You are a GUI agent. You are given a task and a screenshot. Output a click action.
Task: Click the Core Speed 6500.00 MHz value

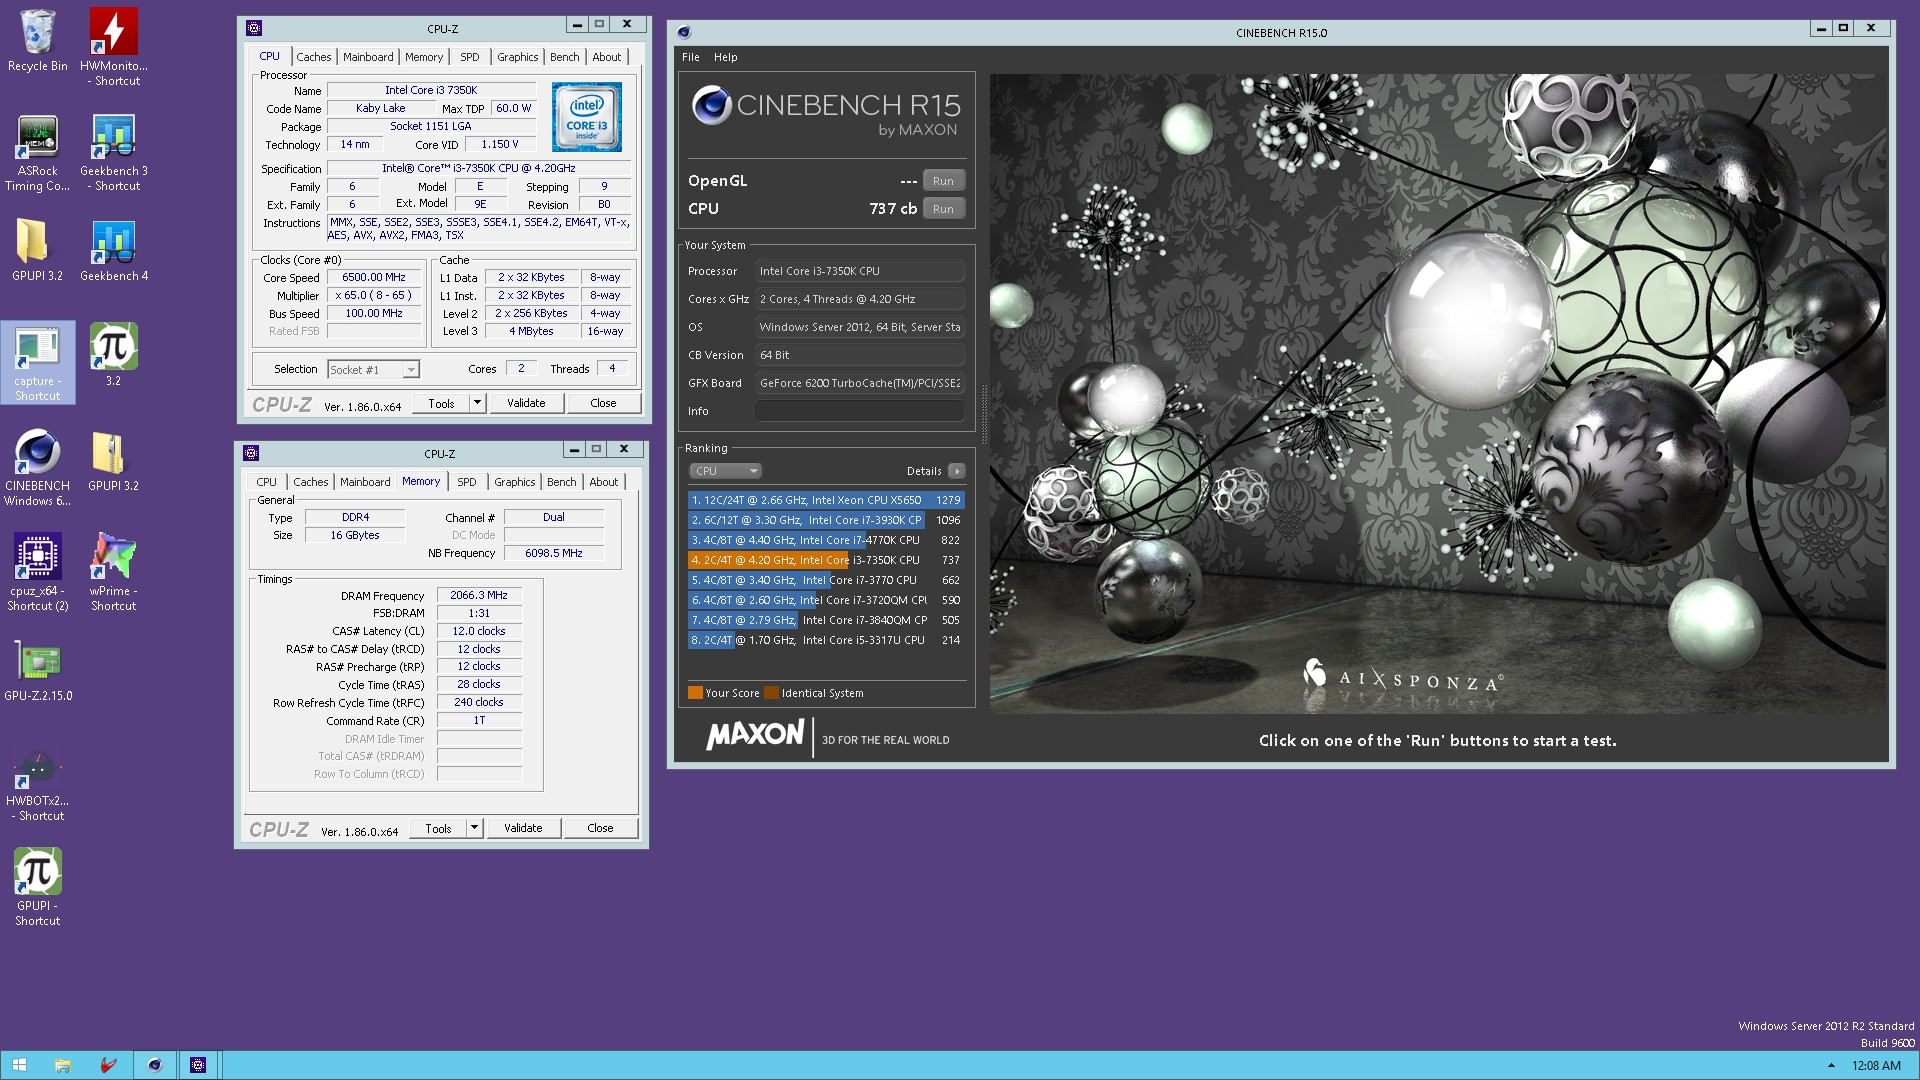point(373,277)
